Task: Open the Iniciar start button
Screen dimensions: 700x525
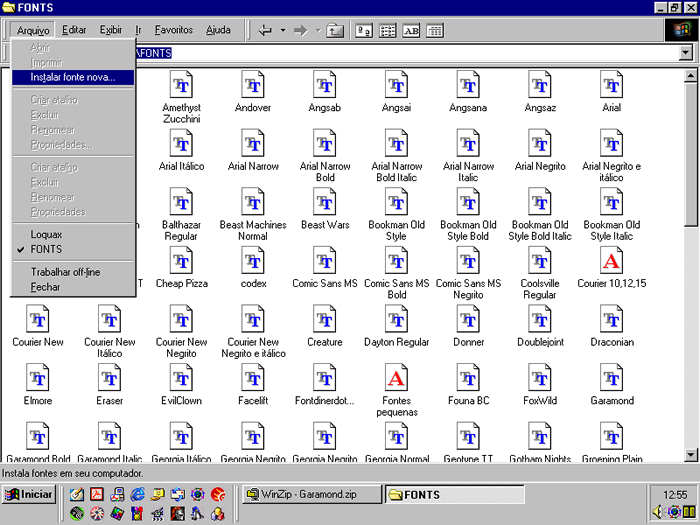Action: point(29,495)
